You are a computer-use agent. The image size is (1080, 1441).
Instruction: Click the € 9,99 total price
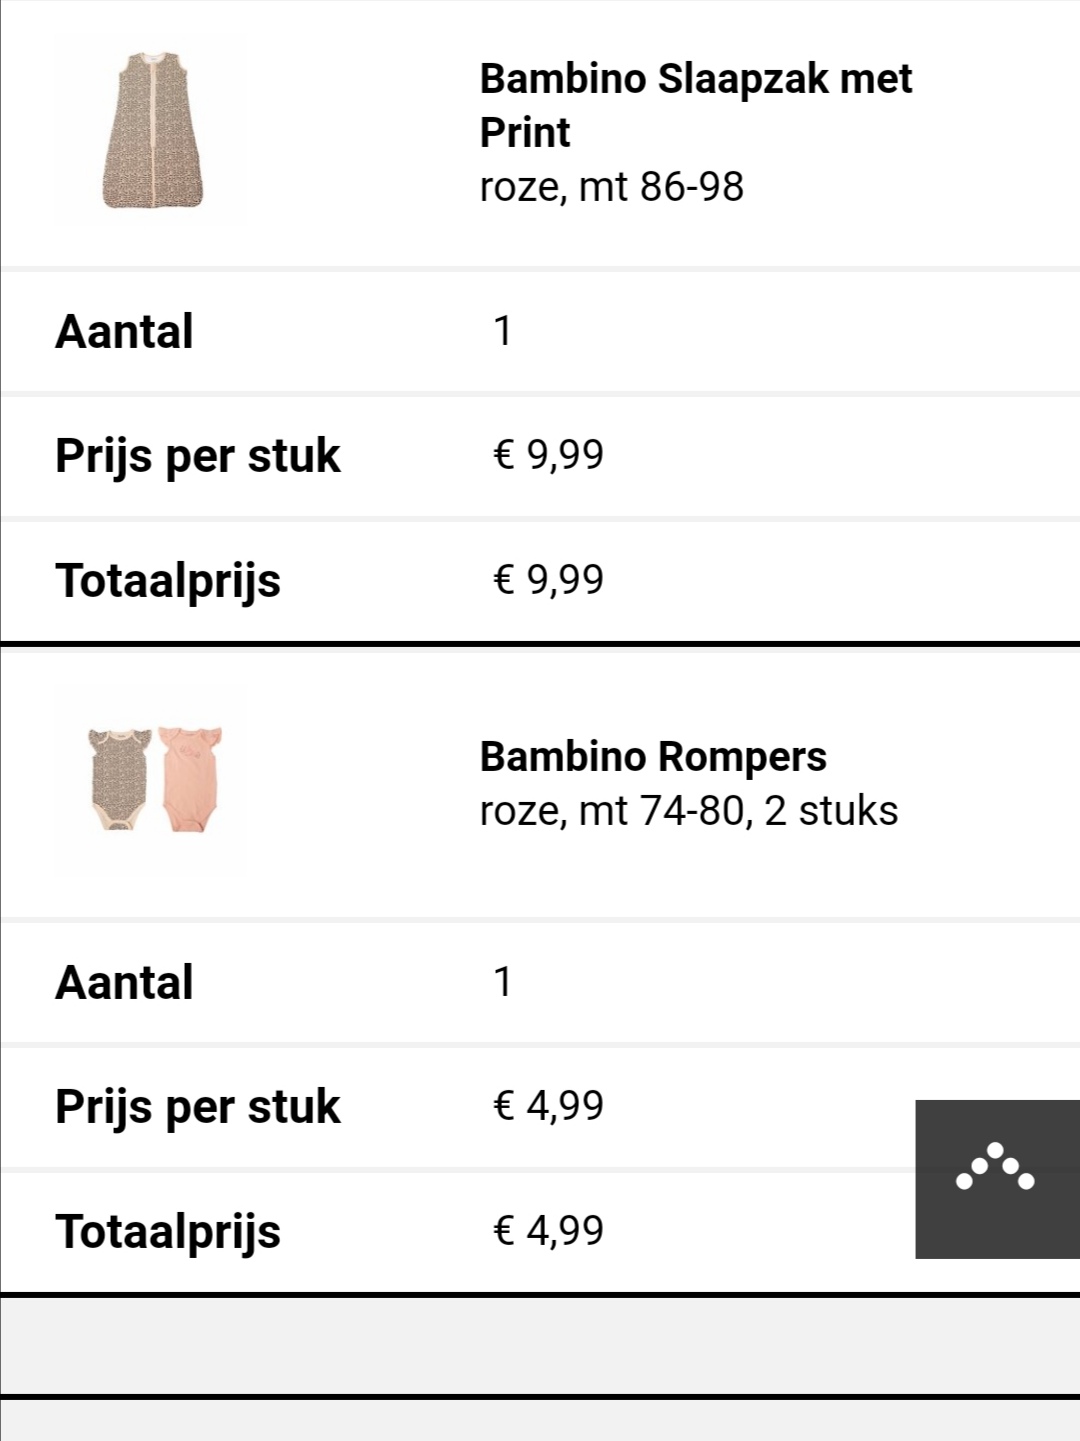coord(548,580)
